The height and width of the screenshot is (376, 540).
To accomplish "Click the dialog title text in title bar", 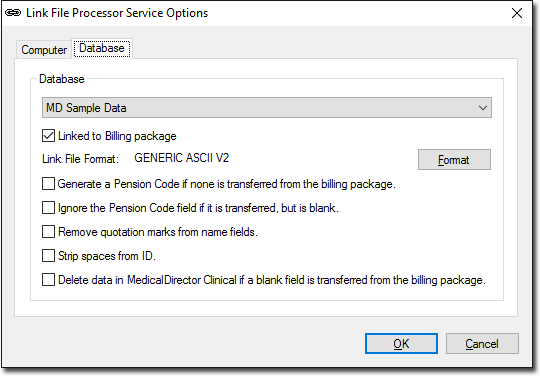I will (x=117, y=13).
